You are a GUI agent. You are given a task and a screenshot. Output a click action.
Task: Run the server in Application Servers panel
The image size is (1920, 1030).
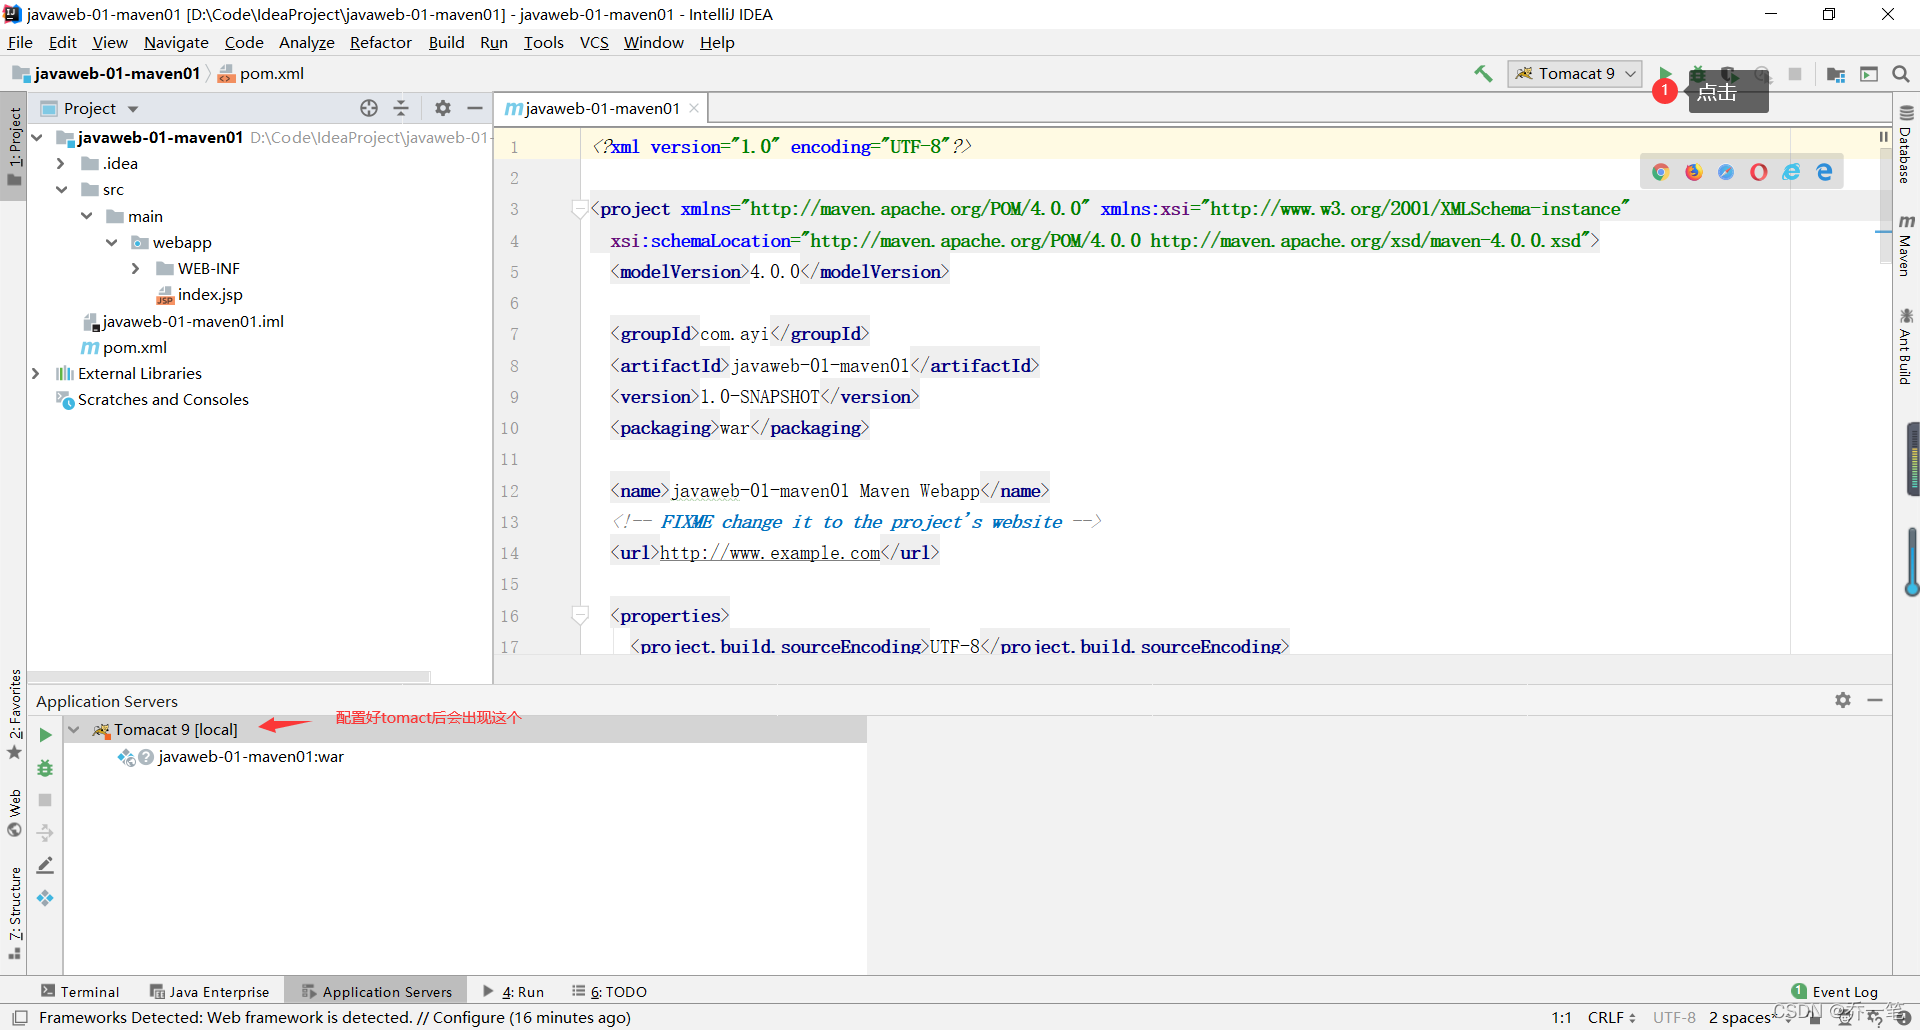45,735
